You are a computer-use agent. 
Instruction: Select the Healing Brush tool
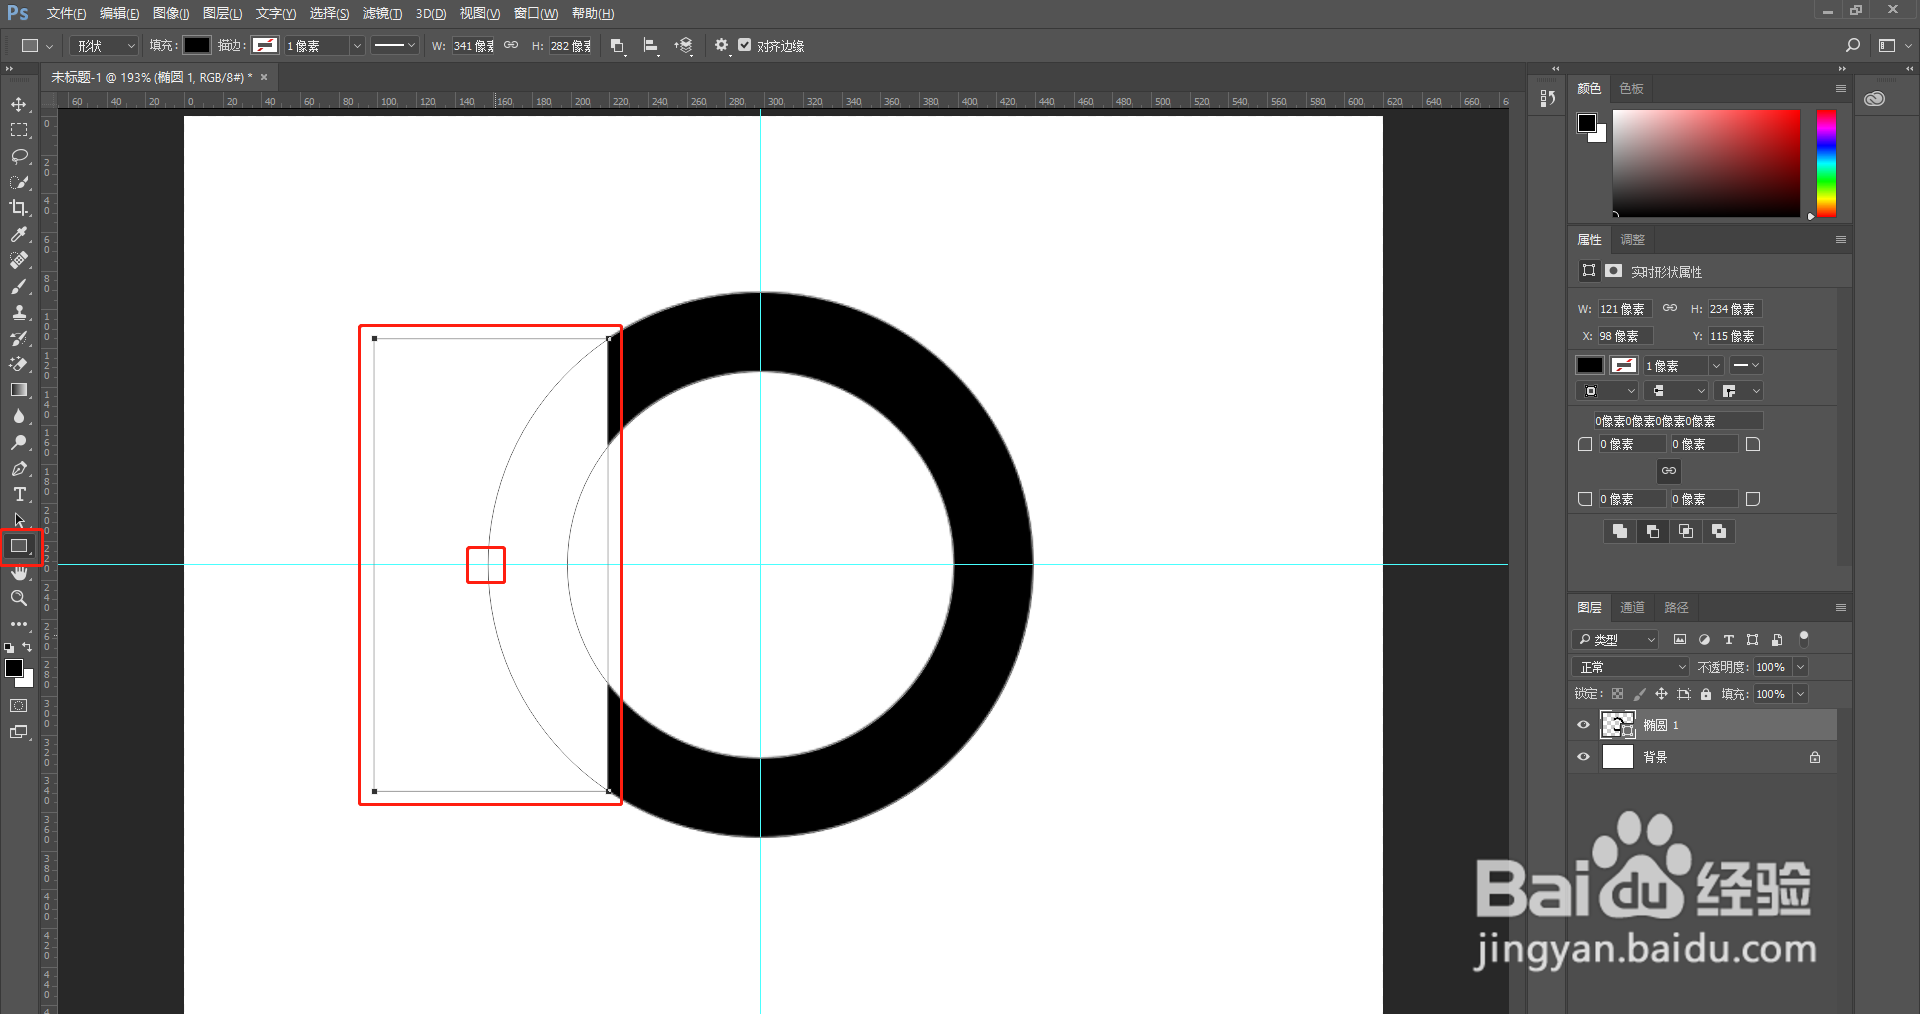(x=19, y=260)
